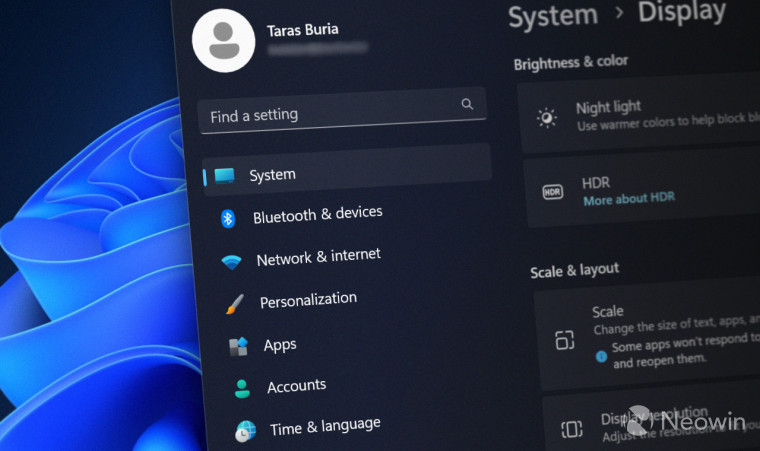Open the System category
This screenshot has height=451, width=760.
347,170
